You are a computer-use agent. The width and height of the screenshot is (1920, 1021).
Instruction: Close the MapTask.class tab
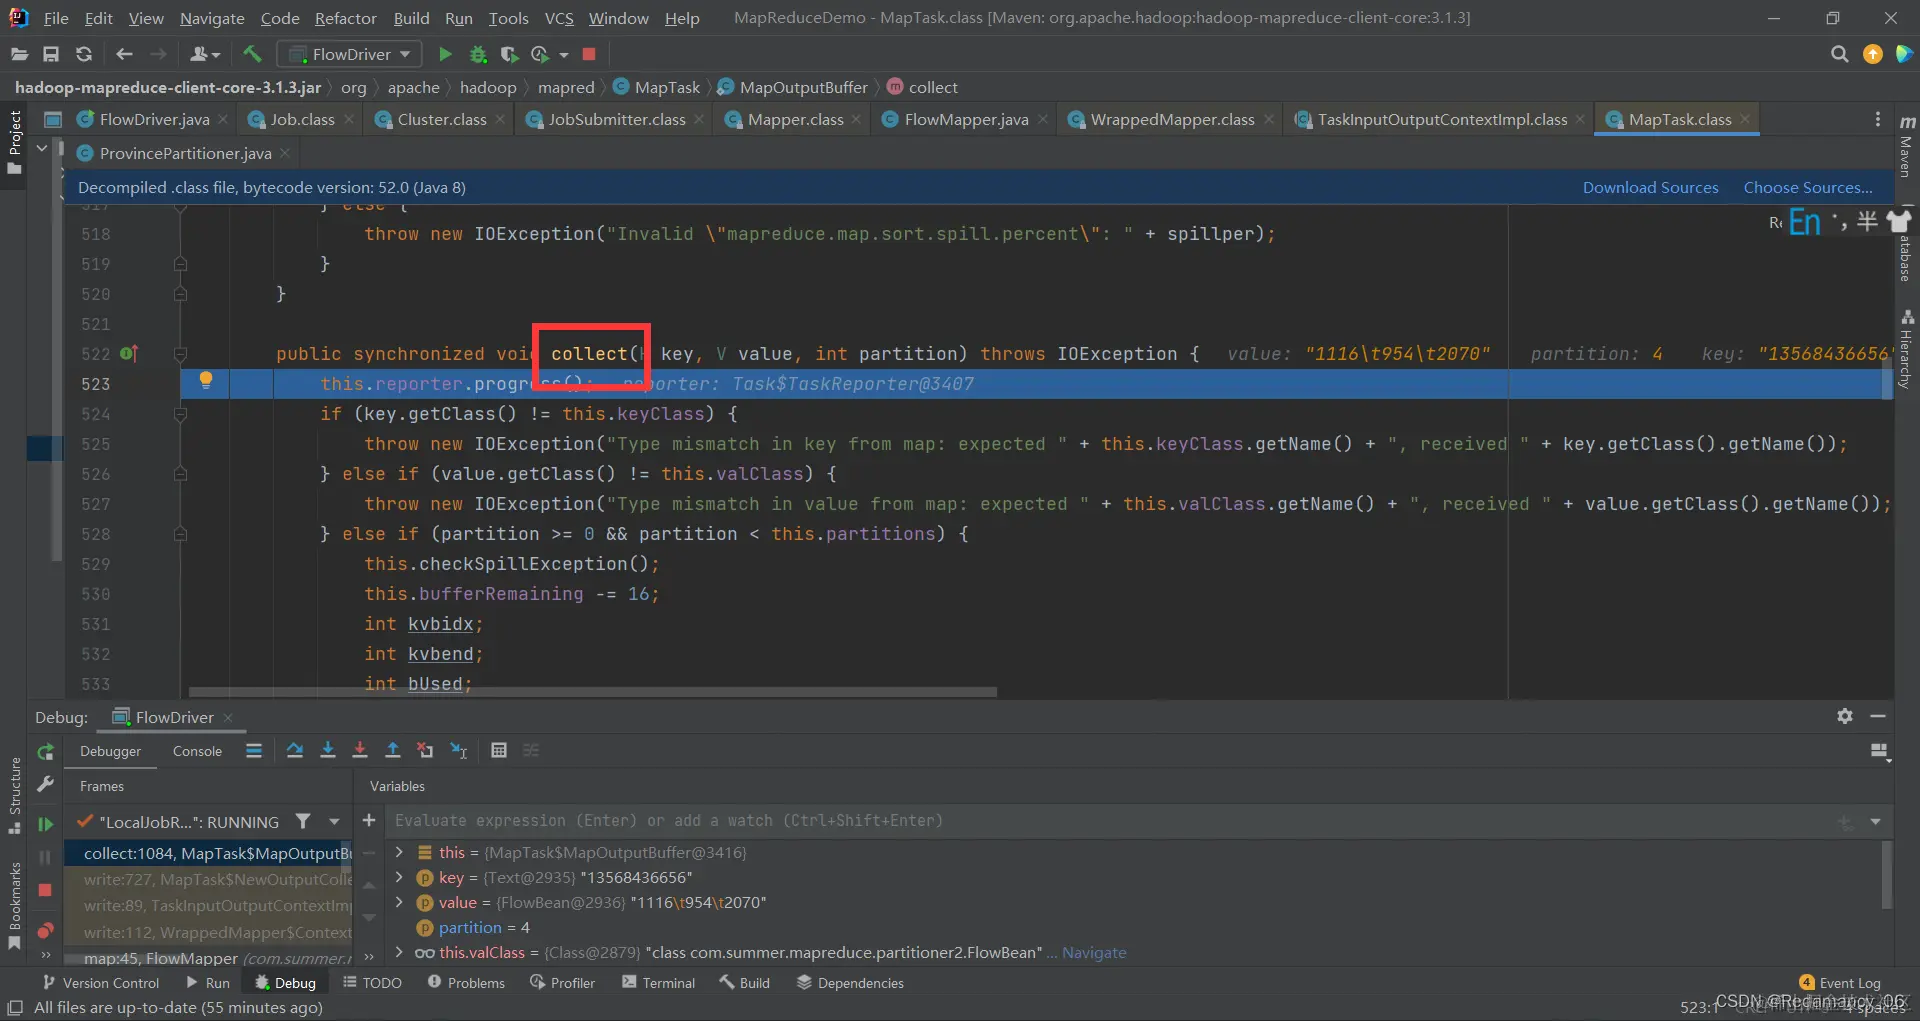point(1745,119)
